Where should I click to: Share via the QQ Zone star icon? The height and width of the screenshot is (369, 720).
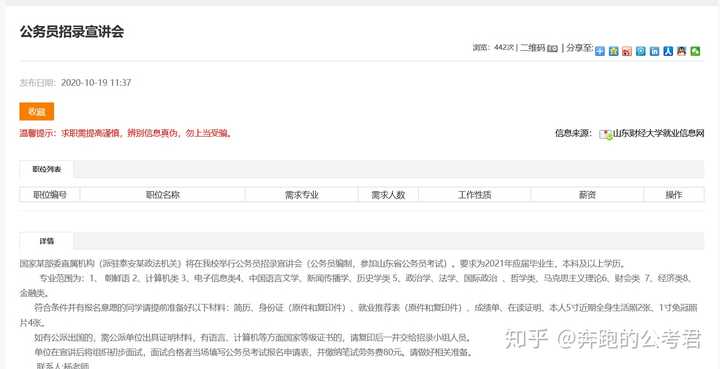[x=613, y=51]
